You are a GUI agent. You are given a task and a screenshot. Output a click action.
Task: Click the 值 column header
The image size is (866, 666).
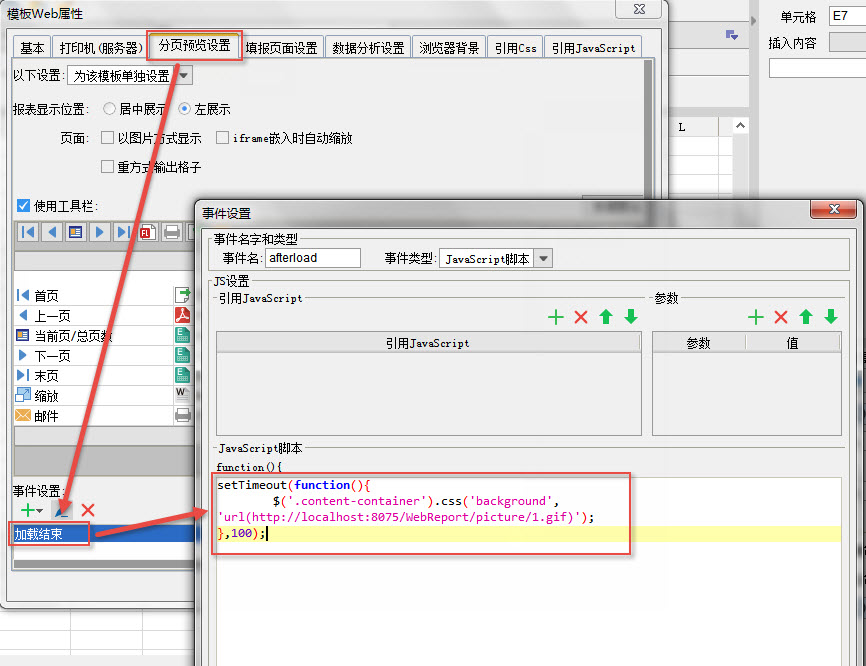tap(793, 343)
